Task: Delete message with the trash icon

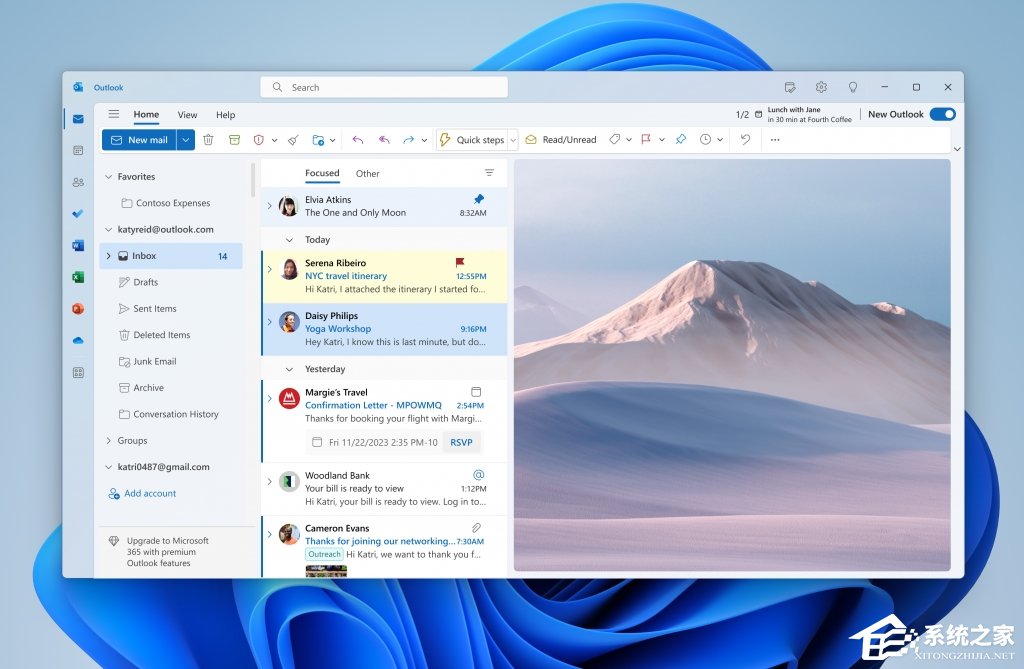Action: coord(208,140)
